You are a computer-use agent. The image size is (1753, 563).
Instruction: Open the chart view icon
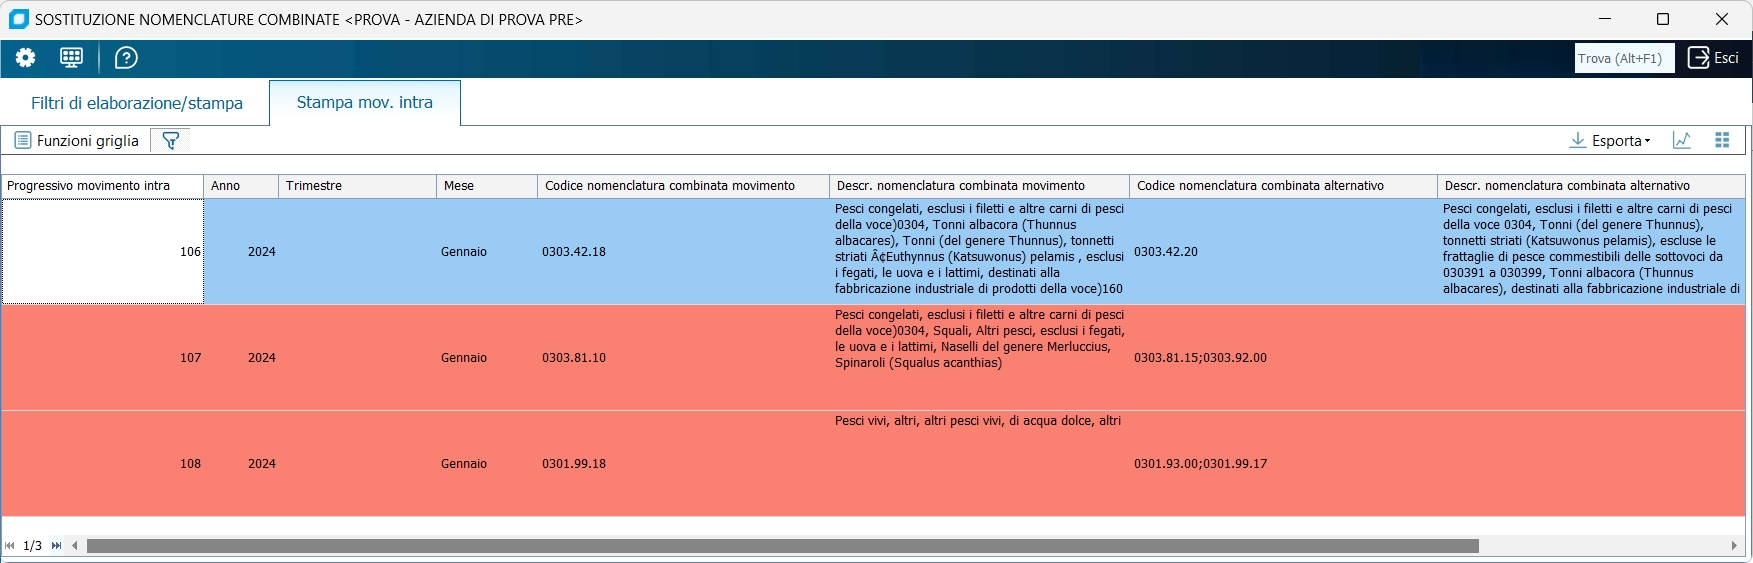(1682, 141)
